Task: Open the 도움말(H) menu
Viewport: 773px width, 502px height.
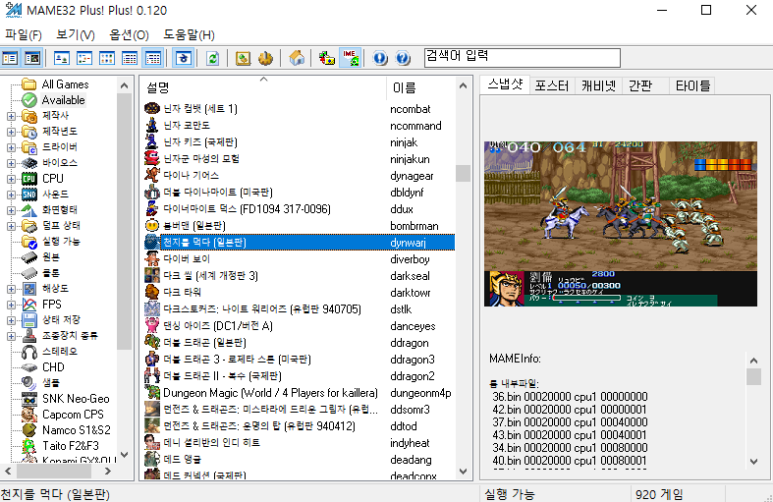Action: 189,35
